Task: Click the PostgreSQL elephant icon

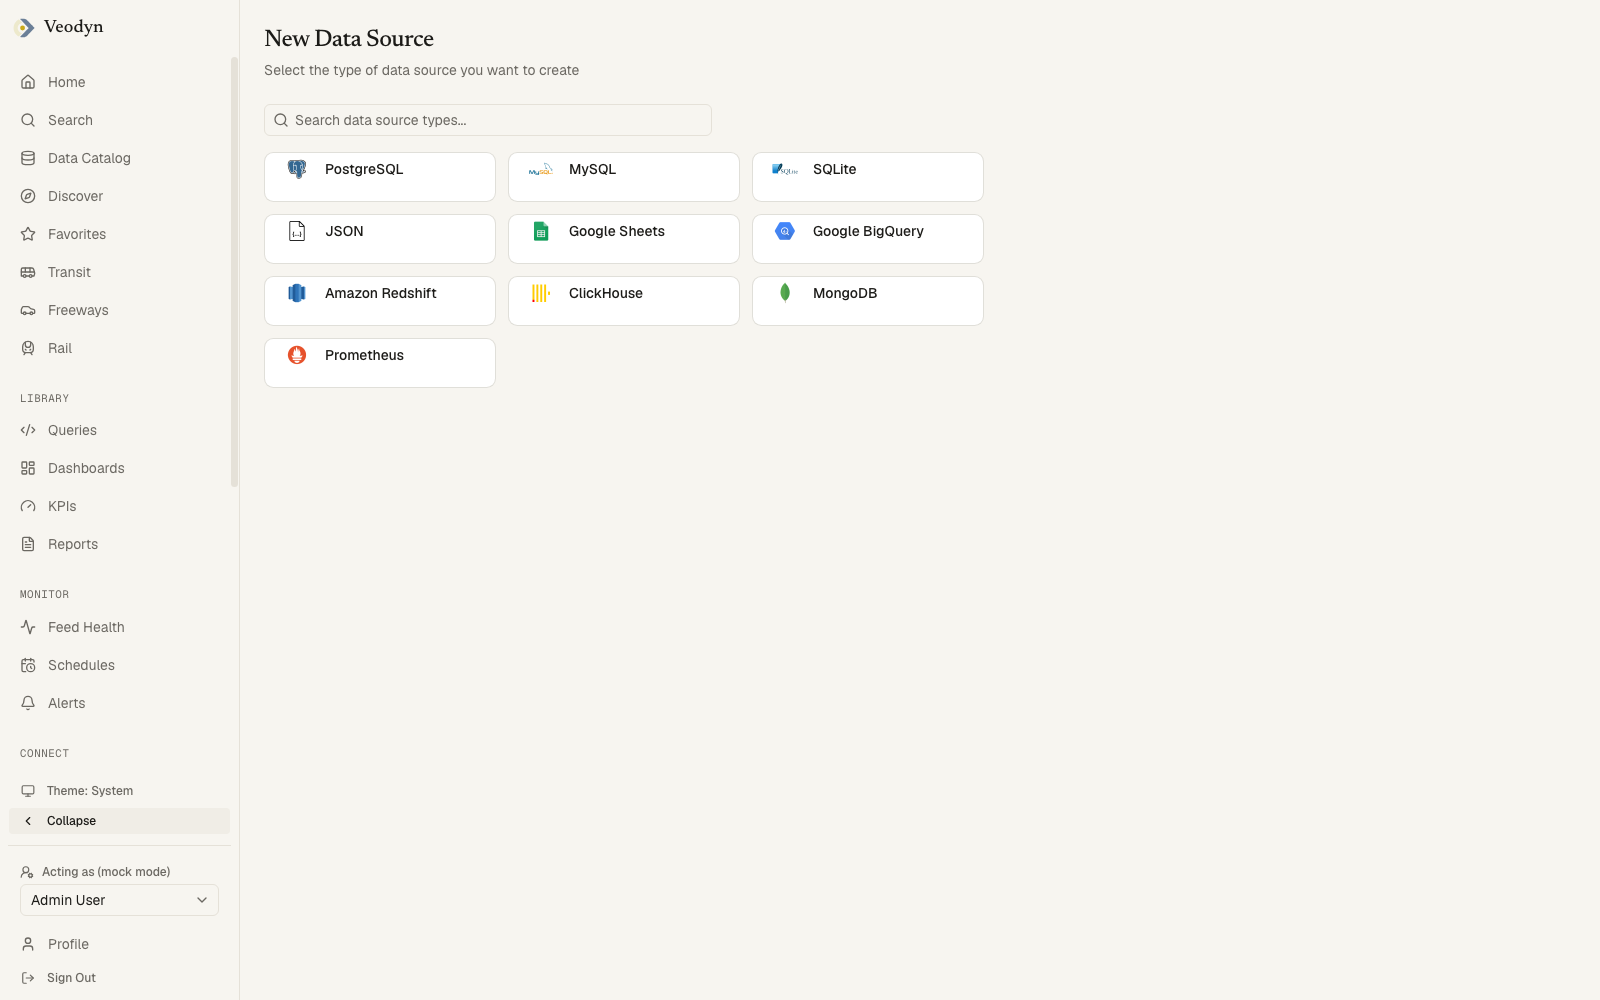Action: pyautogui.click(x=297, y=169)
